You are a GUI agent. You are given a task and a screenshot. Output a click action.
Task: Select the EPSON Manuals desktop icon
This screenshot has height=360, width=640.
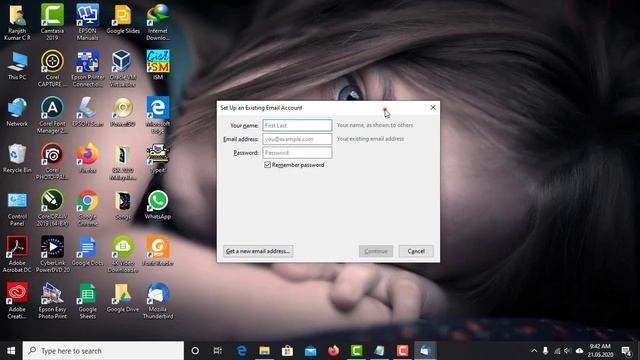(87, 22)
